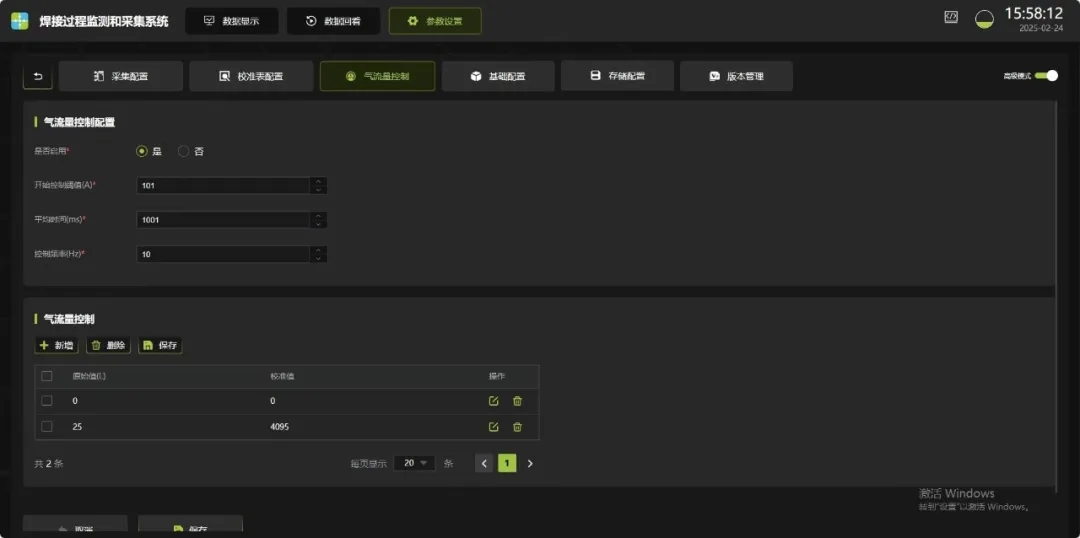Viewport: 1080px width, 538px height.
Task: Click the edit icon for row 25
Action: click(x=493, y=427)
